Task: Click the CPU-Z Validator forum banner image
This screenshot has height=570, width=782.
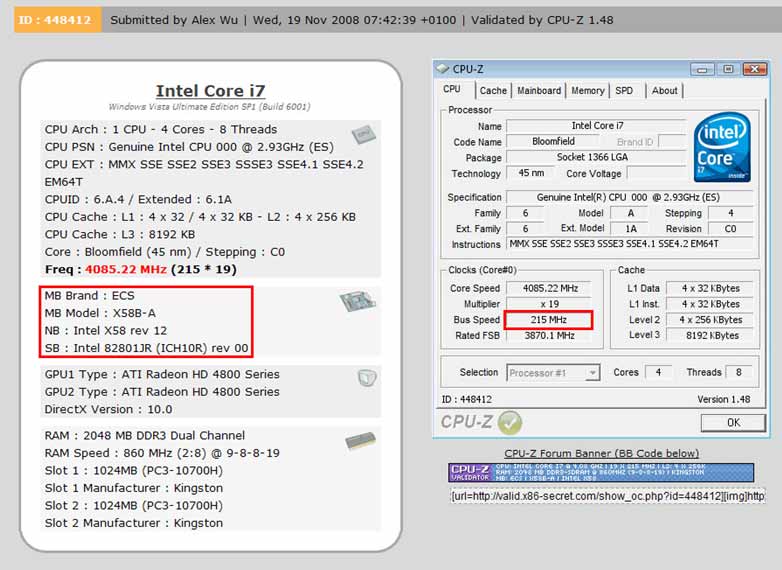Action: point(601,473)
